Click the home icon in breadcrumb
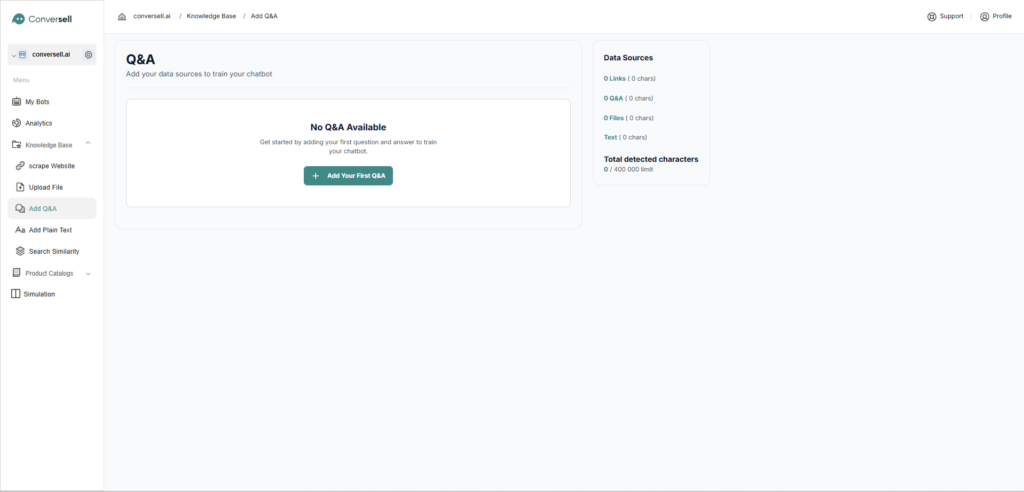The width and height of the screenshot is (1024, 492). [122, 16]
